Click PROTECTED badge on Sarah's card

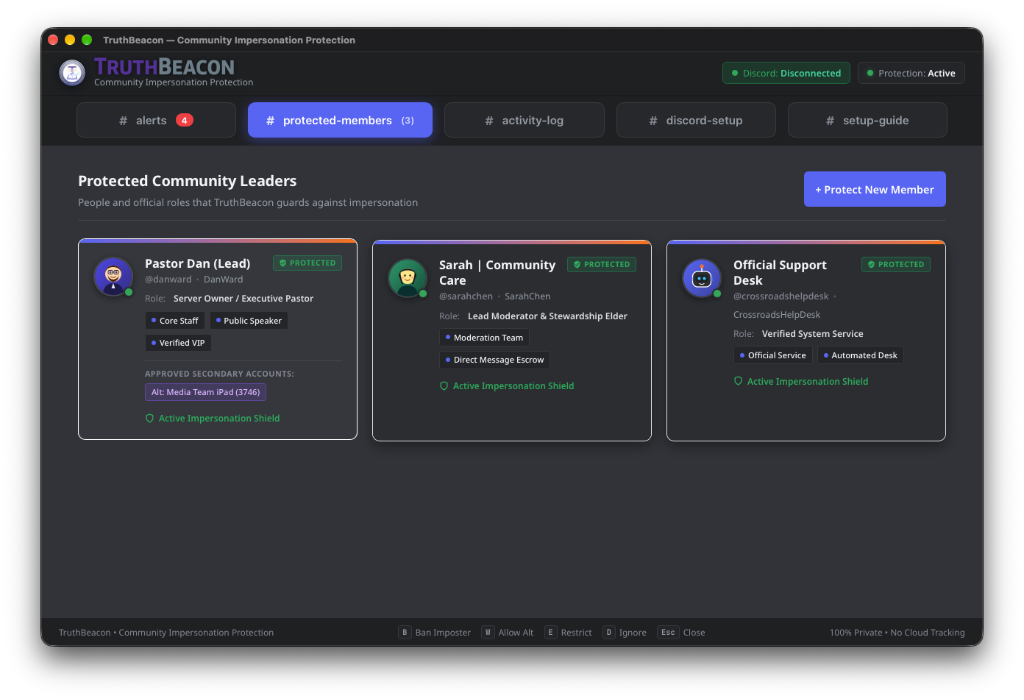[x=601, y=264]
